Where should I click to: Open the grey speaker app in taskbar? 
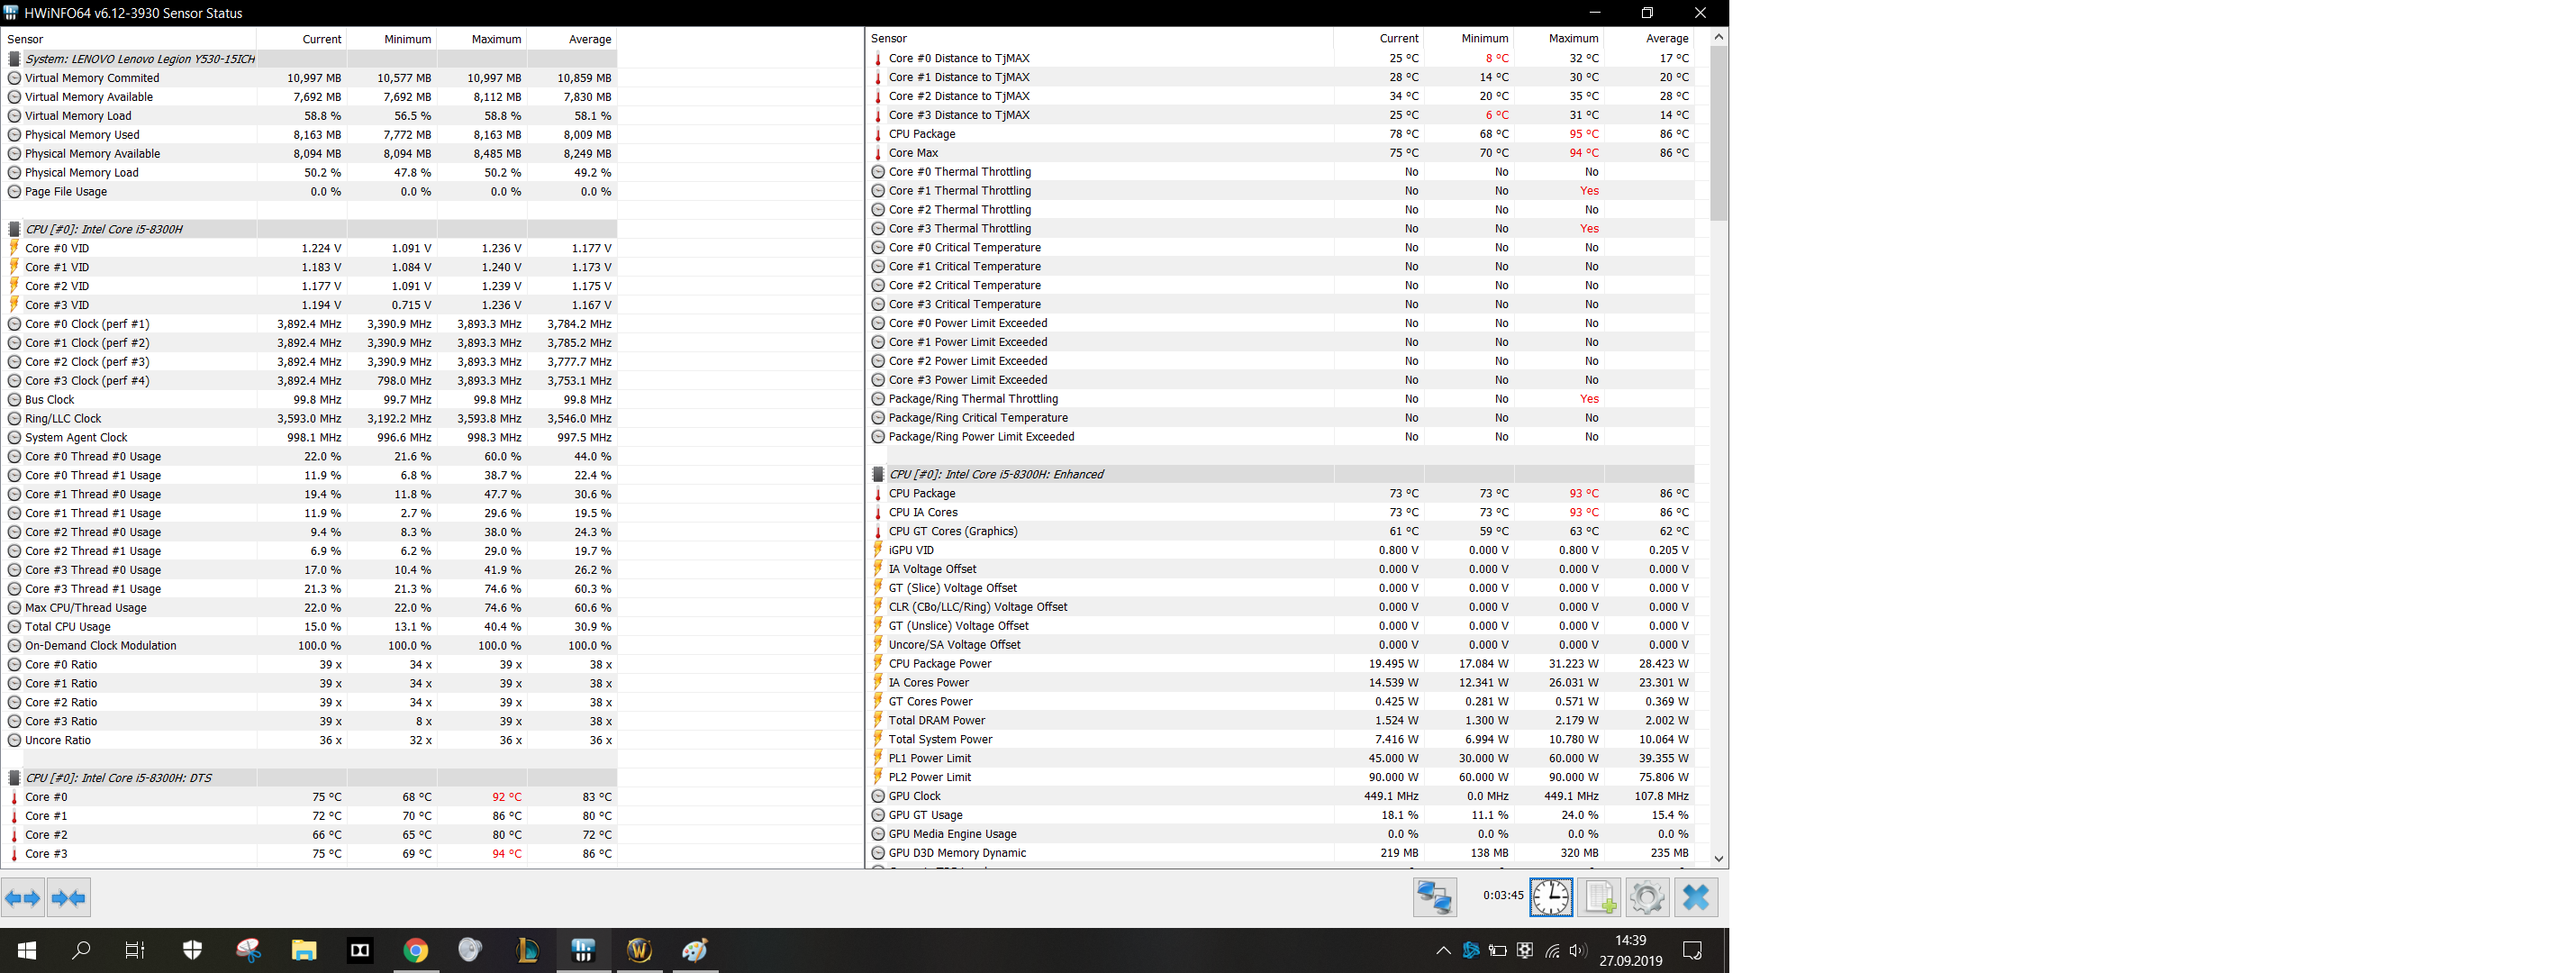pos(470,950)
